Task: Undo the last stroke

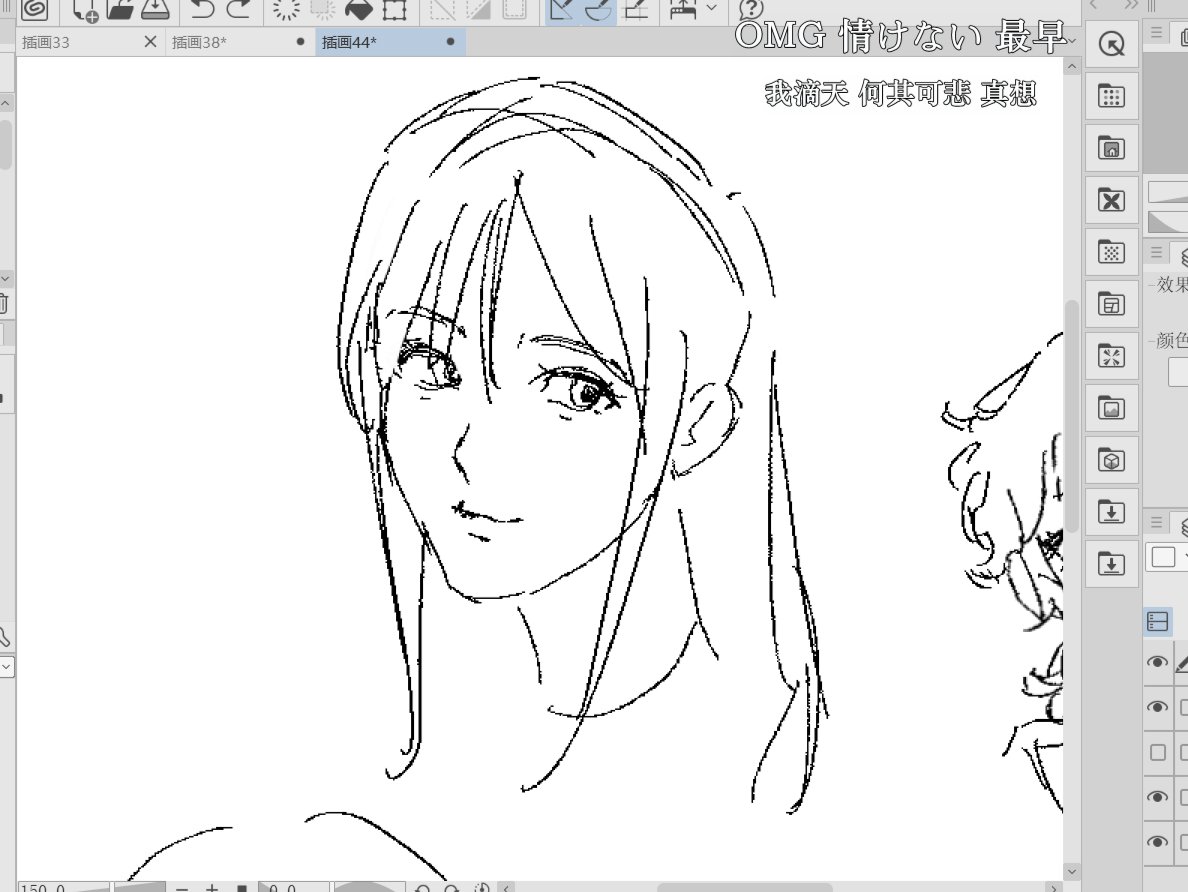Action: 202,9
